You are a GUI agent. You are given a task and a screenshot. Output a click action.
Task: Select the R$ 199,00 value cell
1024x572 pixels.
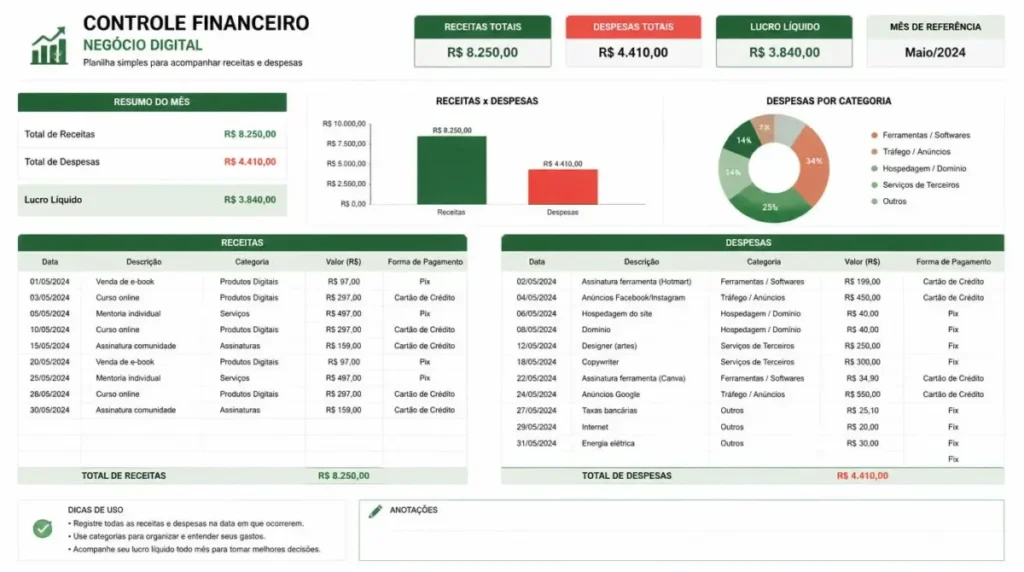pos(862,282)
